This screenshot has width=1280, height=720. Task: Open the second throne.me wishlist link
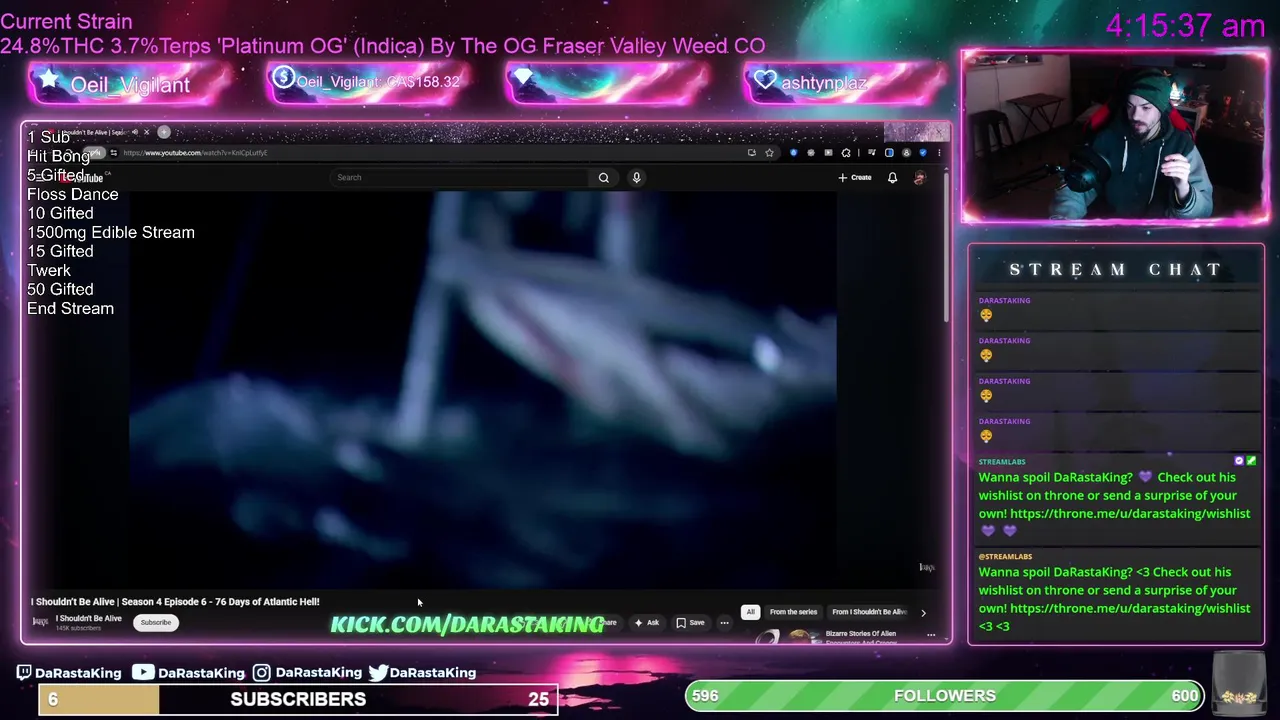click(1130, 608)
